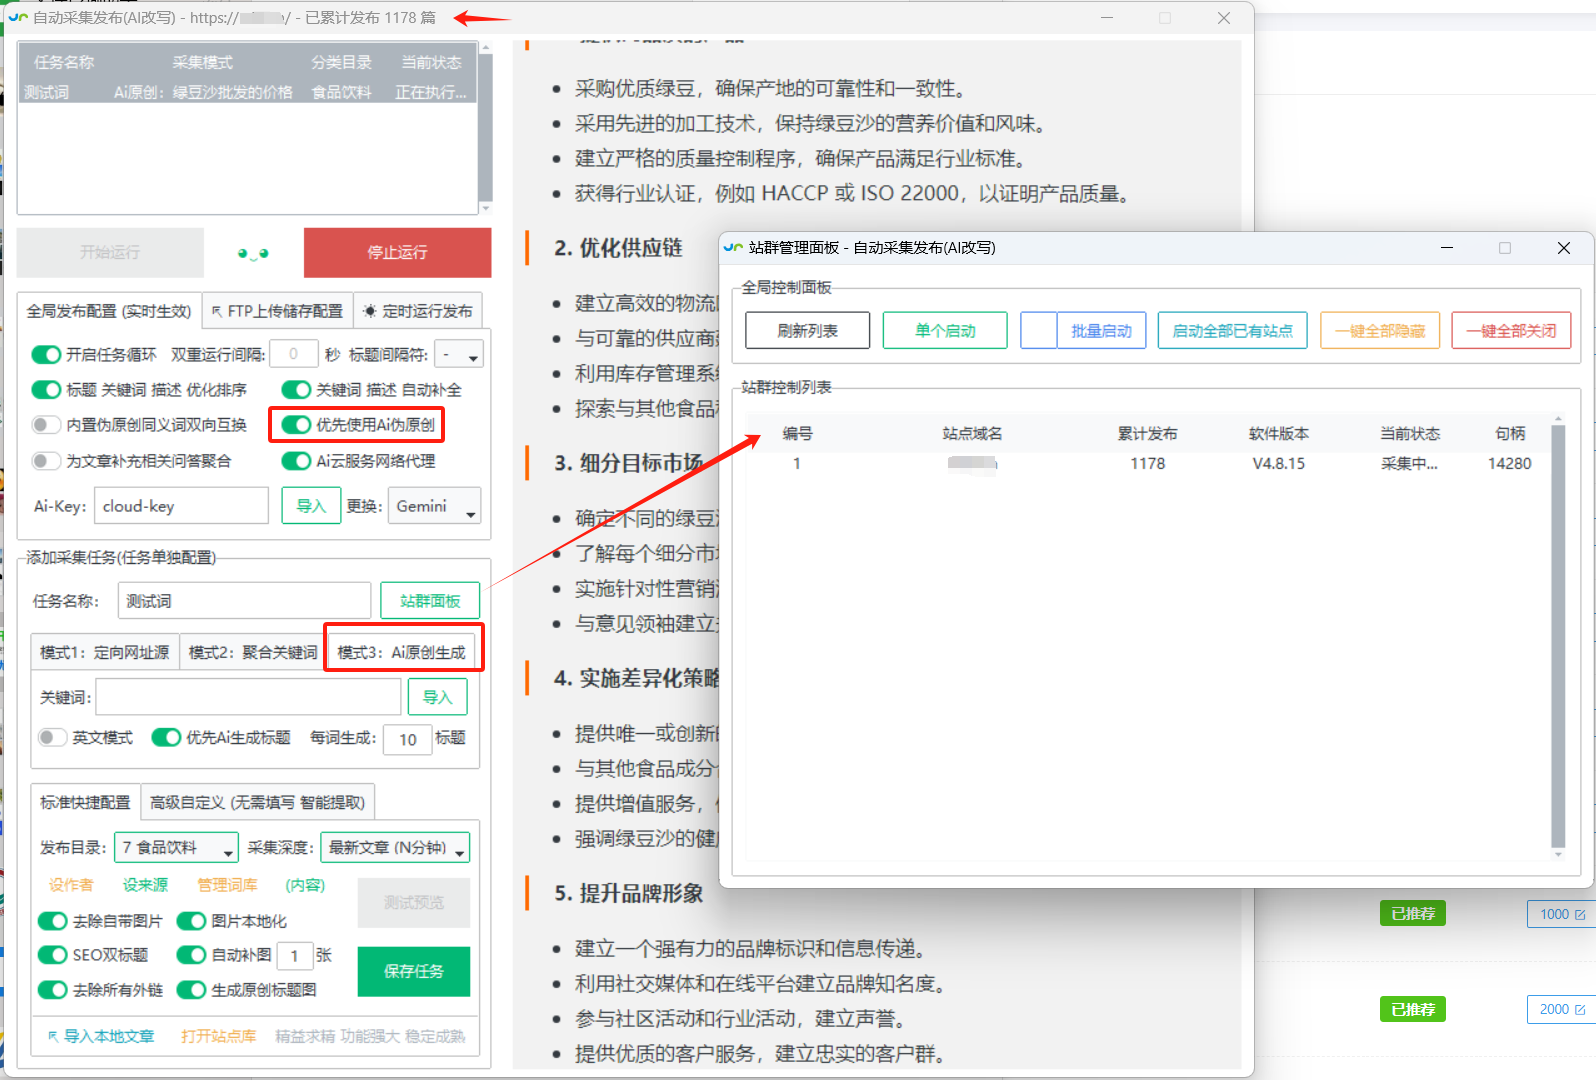Click the green 保存任务 button
Image resolution: width=1596 pixels, height=1080 pixels.
pos(414,971)
